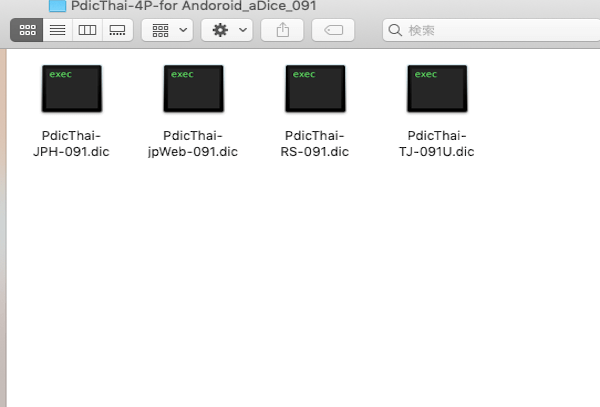This screenshot has width=600, height=407.
Task: Switch to list view mode
Action: click(x=57, y=30)
